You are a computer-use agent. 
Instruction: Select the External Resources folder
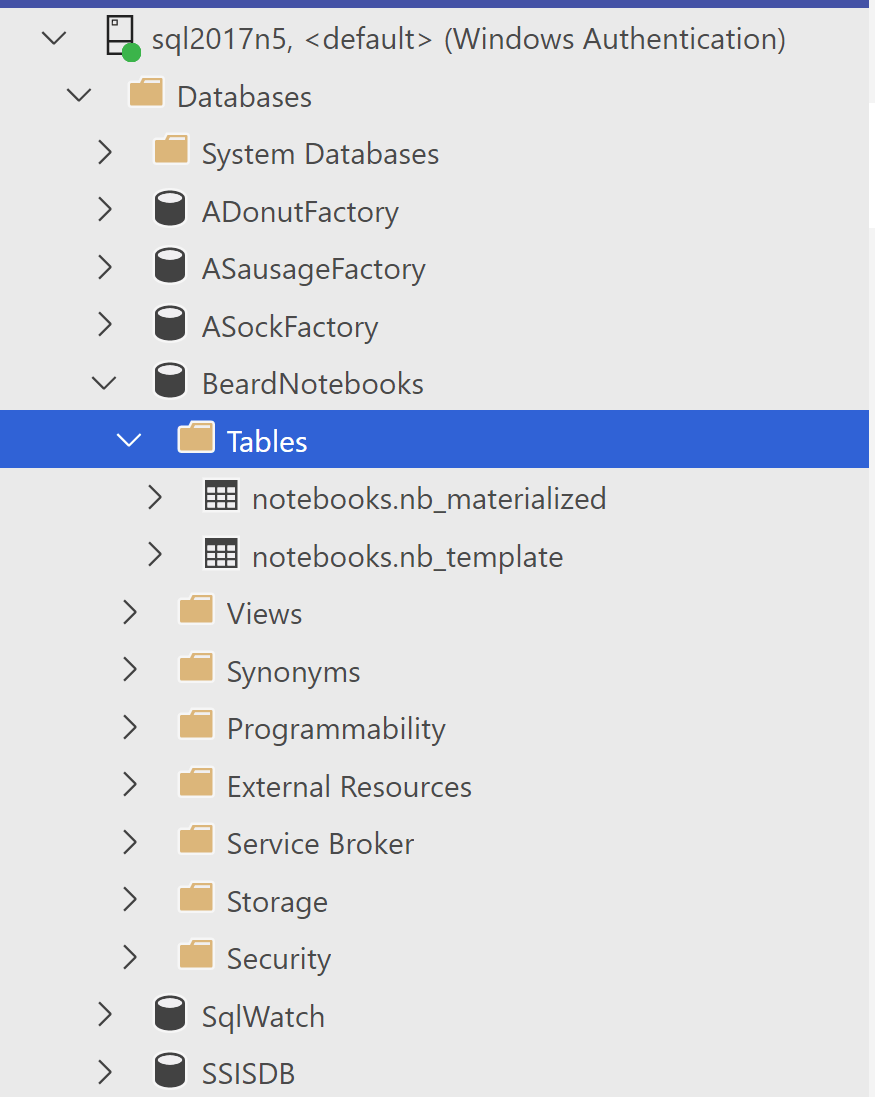point(349,786)
